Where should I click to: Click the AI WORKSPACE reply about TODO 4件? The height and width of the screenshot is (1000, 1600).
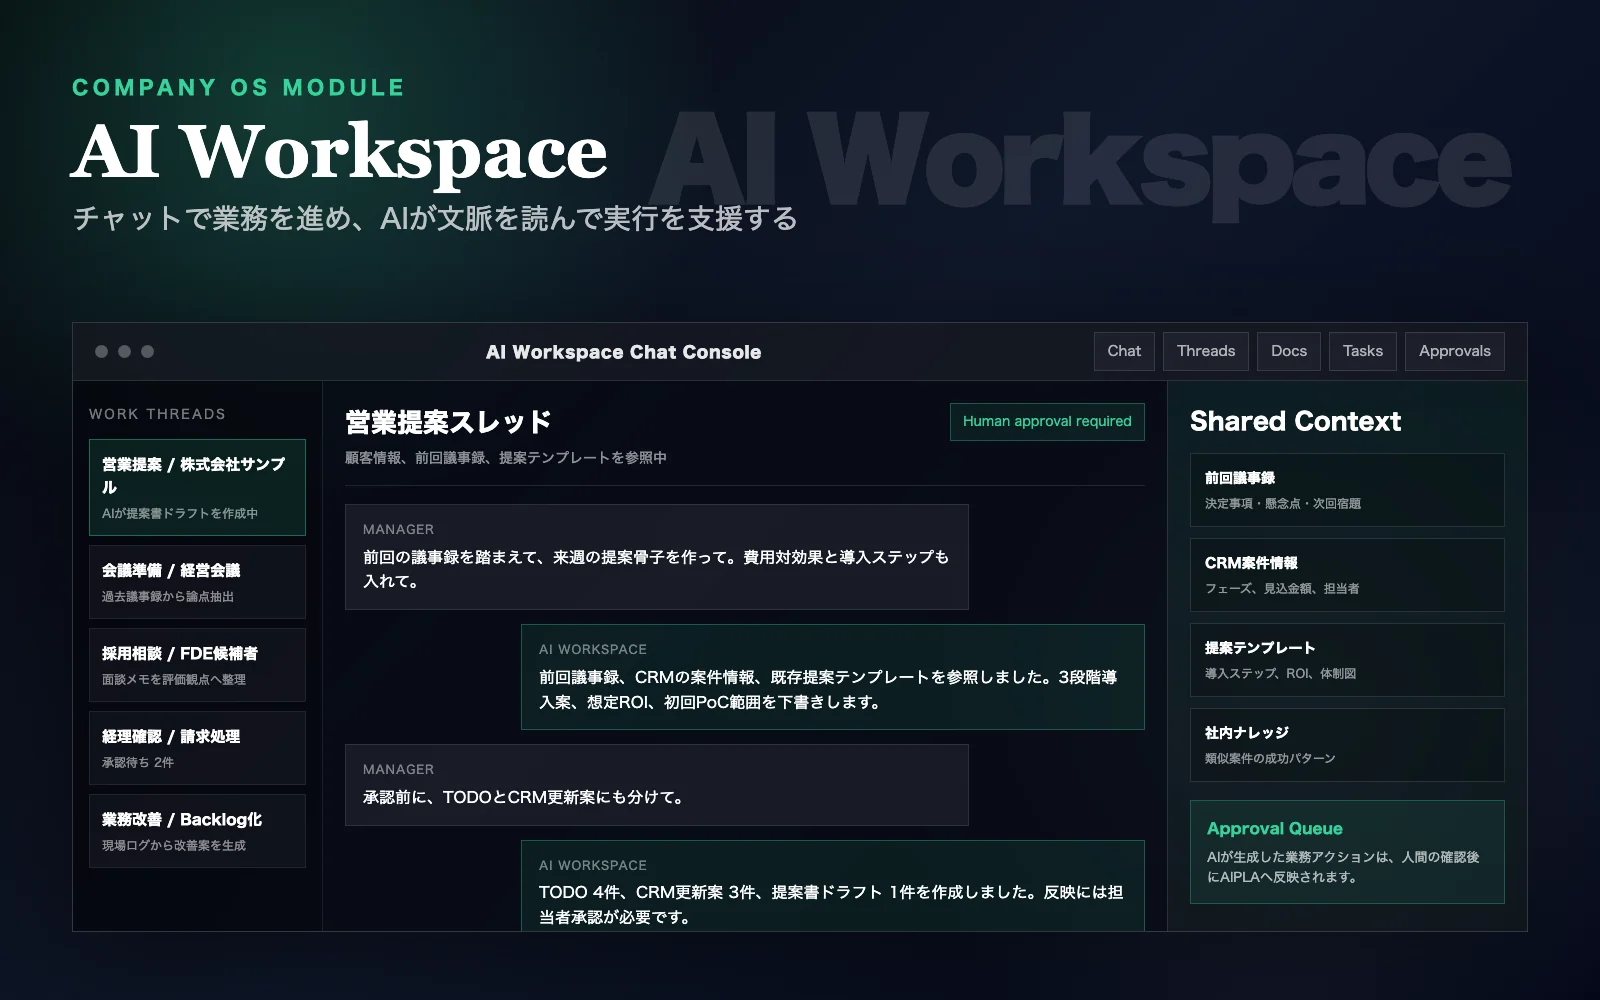(x=833, y=886)
